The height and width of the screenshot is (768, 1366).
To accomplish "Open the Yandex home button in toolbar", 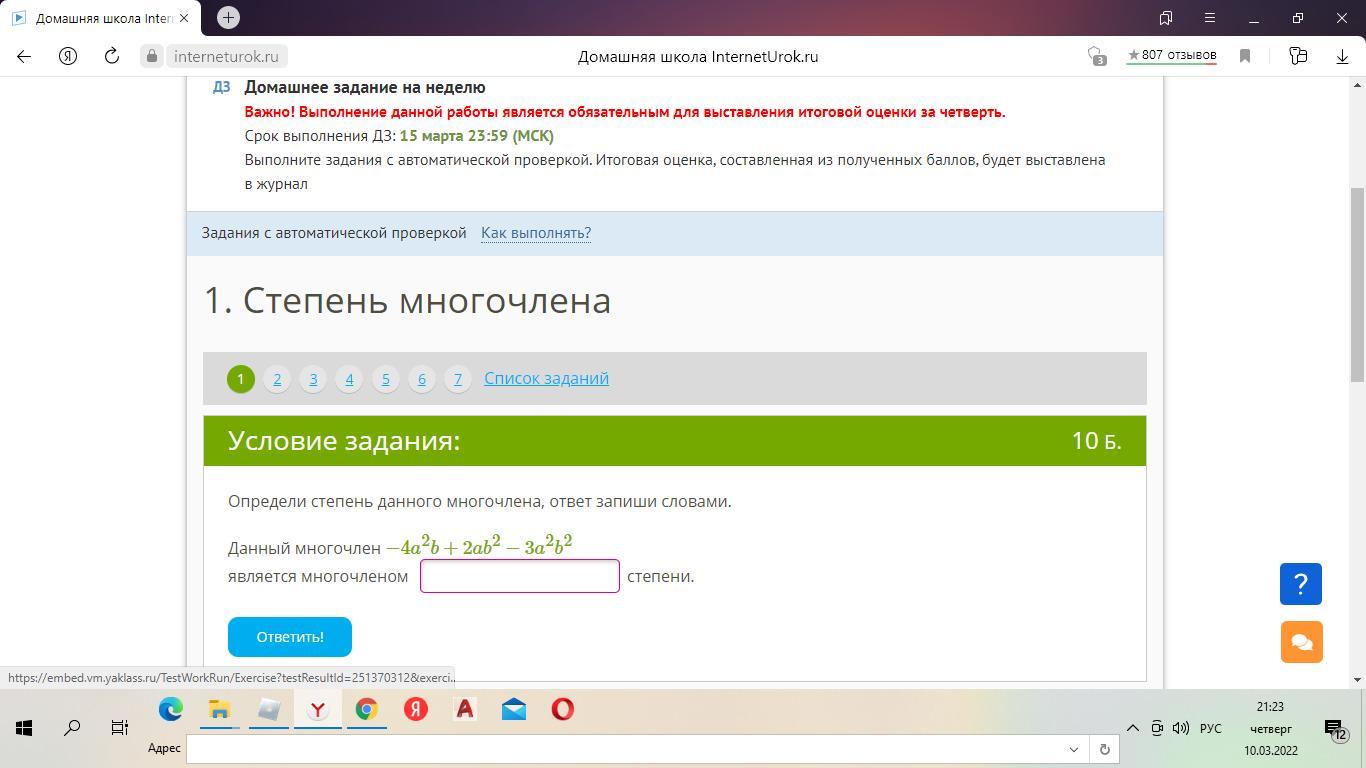I will point(68,57).
